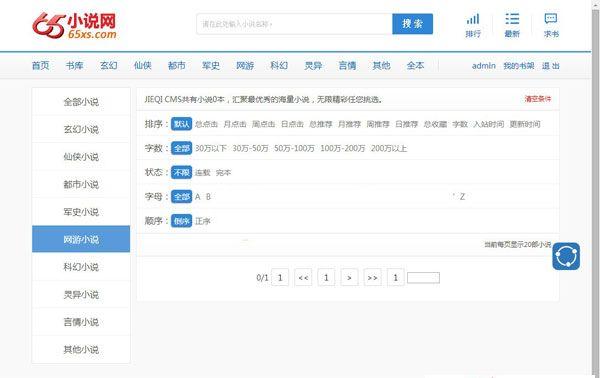
Task: Select 言情小说 in the sidebar
Action: pos(81,322)
